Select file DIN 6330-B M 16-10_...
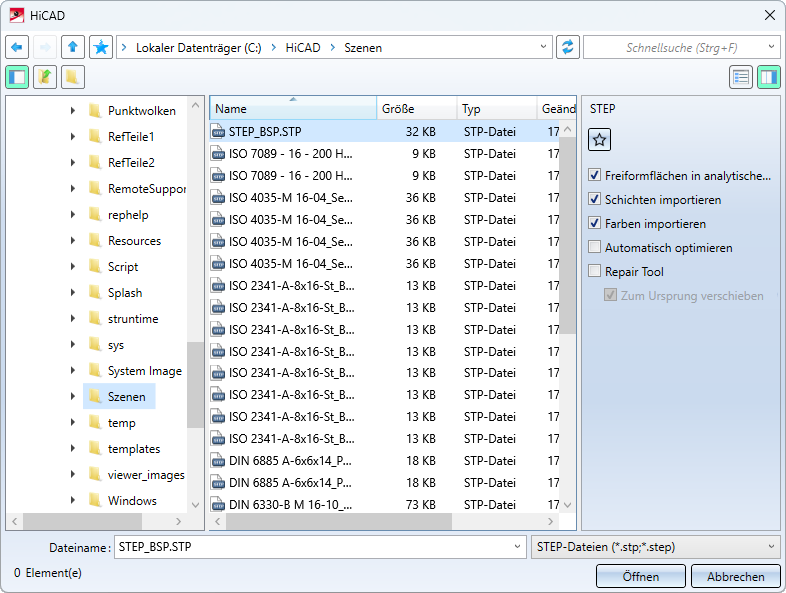 click(x=290, y=504)
